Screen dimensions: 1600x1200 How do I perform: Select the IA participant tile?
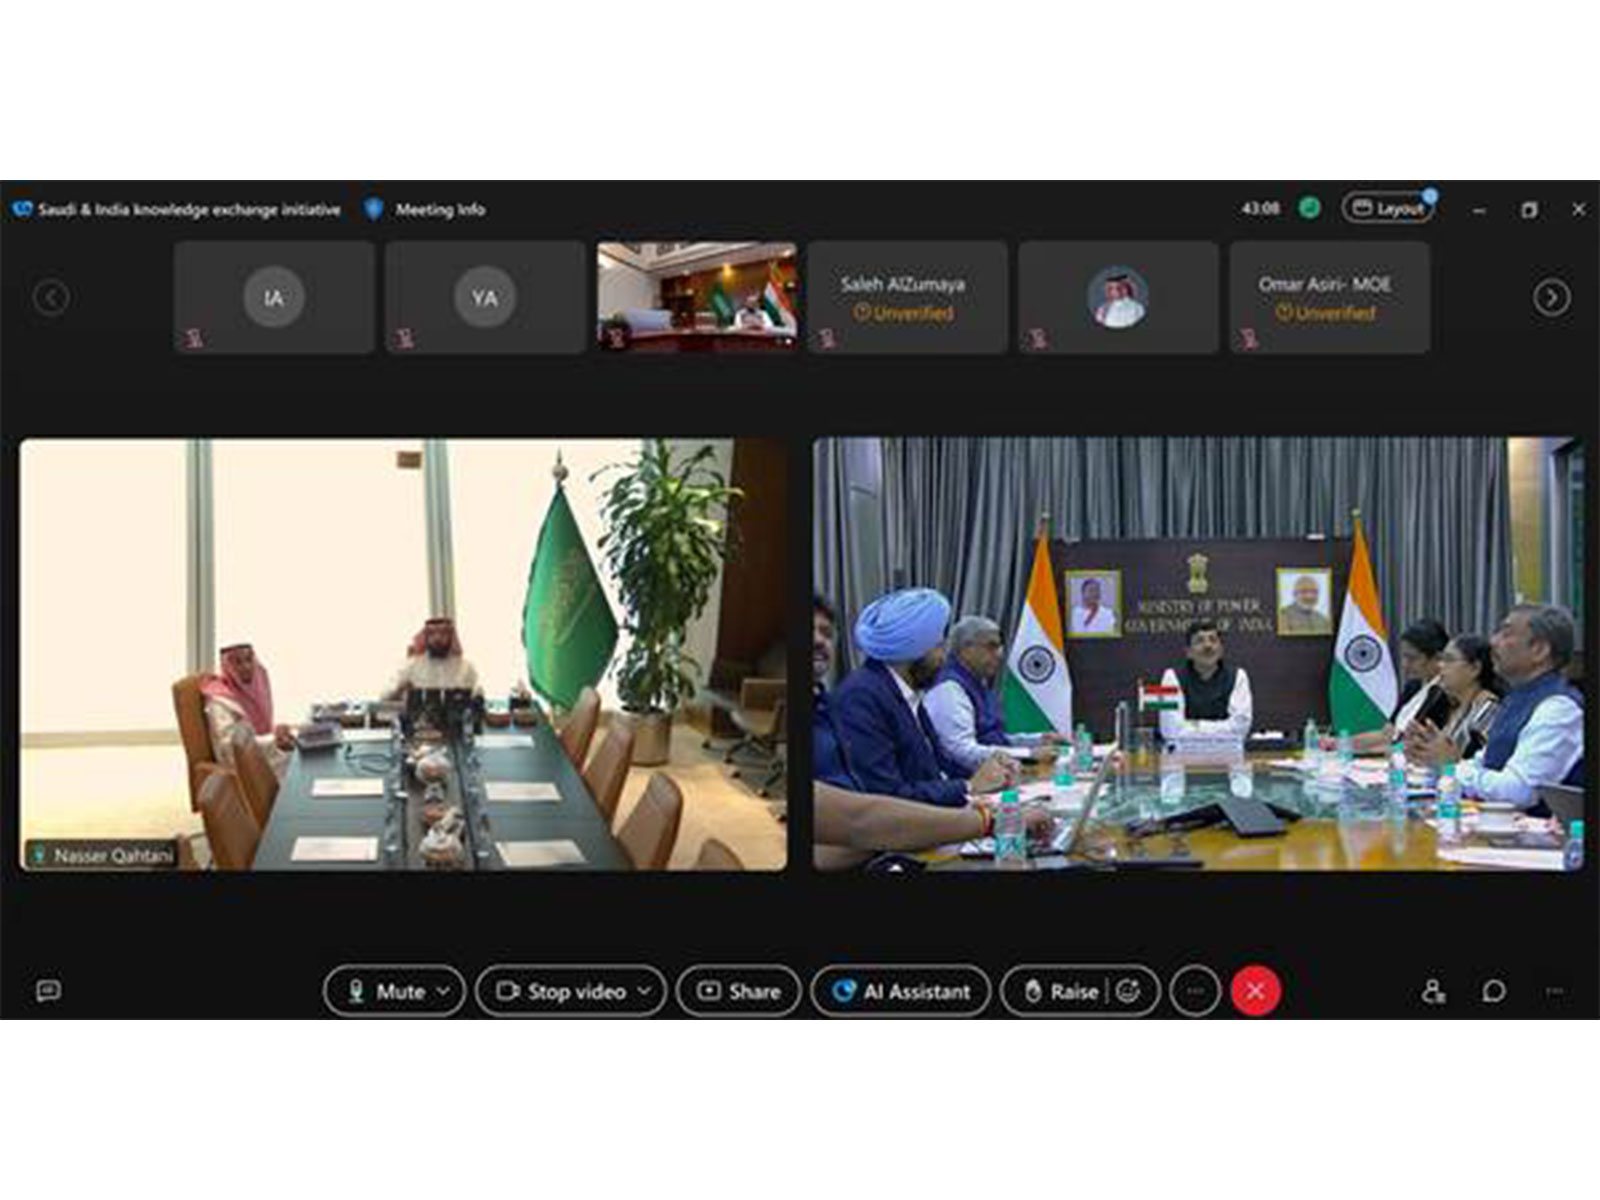(274, 297)
